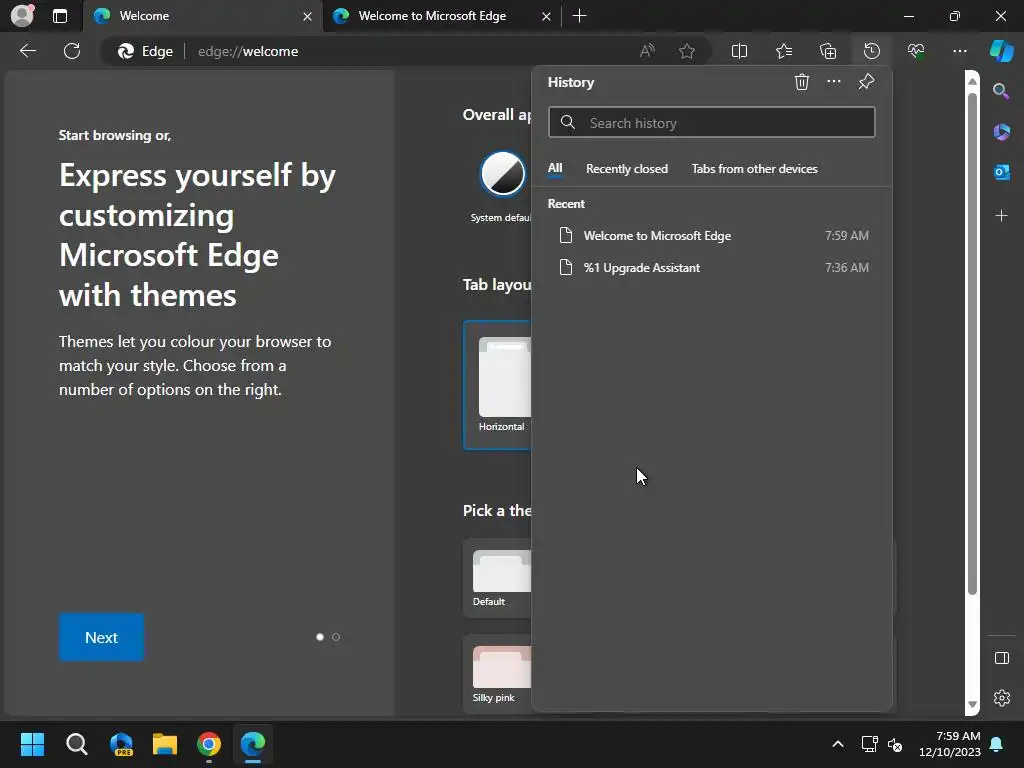Pick the Default theme
Viewport: 1024px width, 768px height.
[498, 578]
